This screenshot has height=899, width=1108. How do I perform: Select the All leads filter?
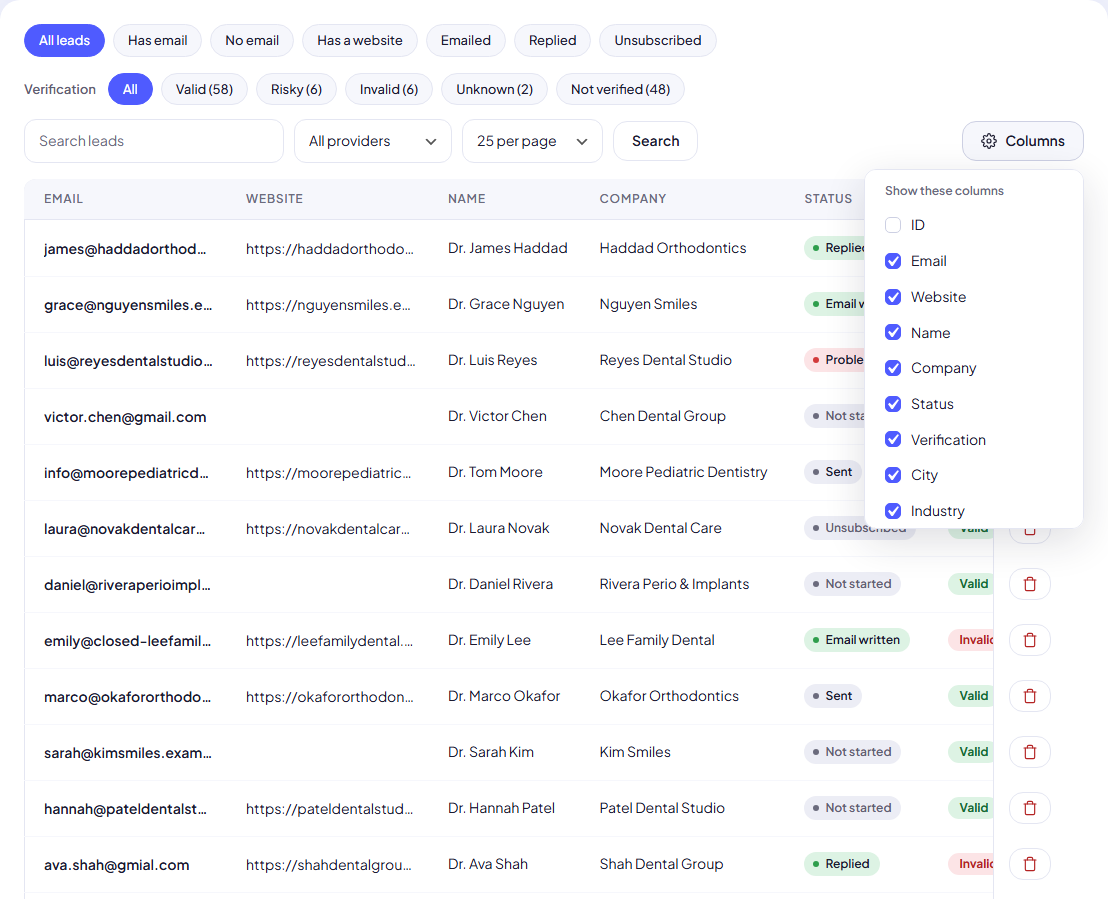[64, 40]
